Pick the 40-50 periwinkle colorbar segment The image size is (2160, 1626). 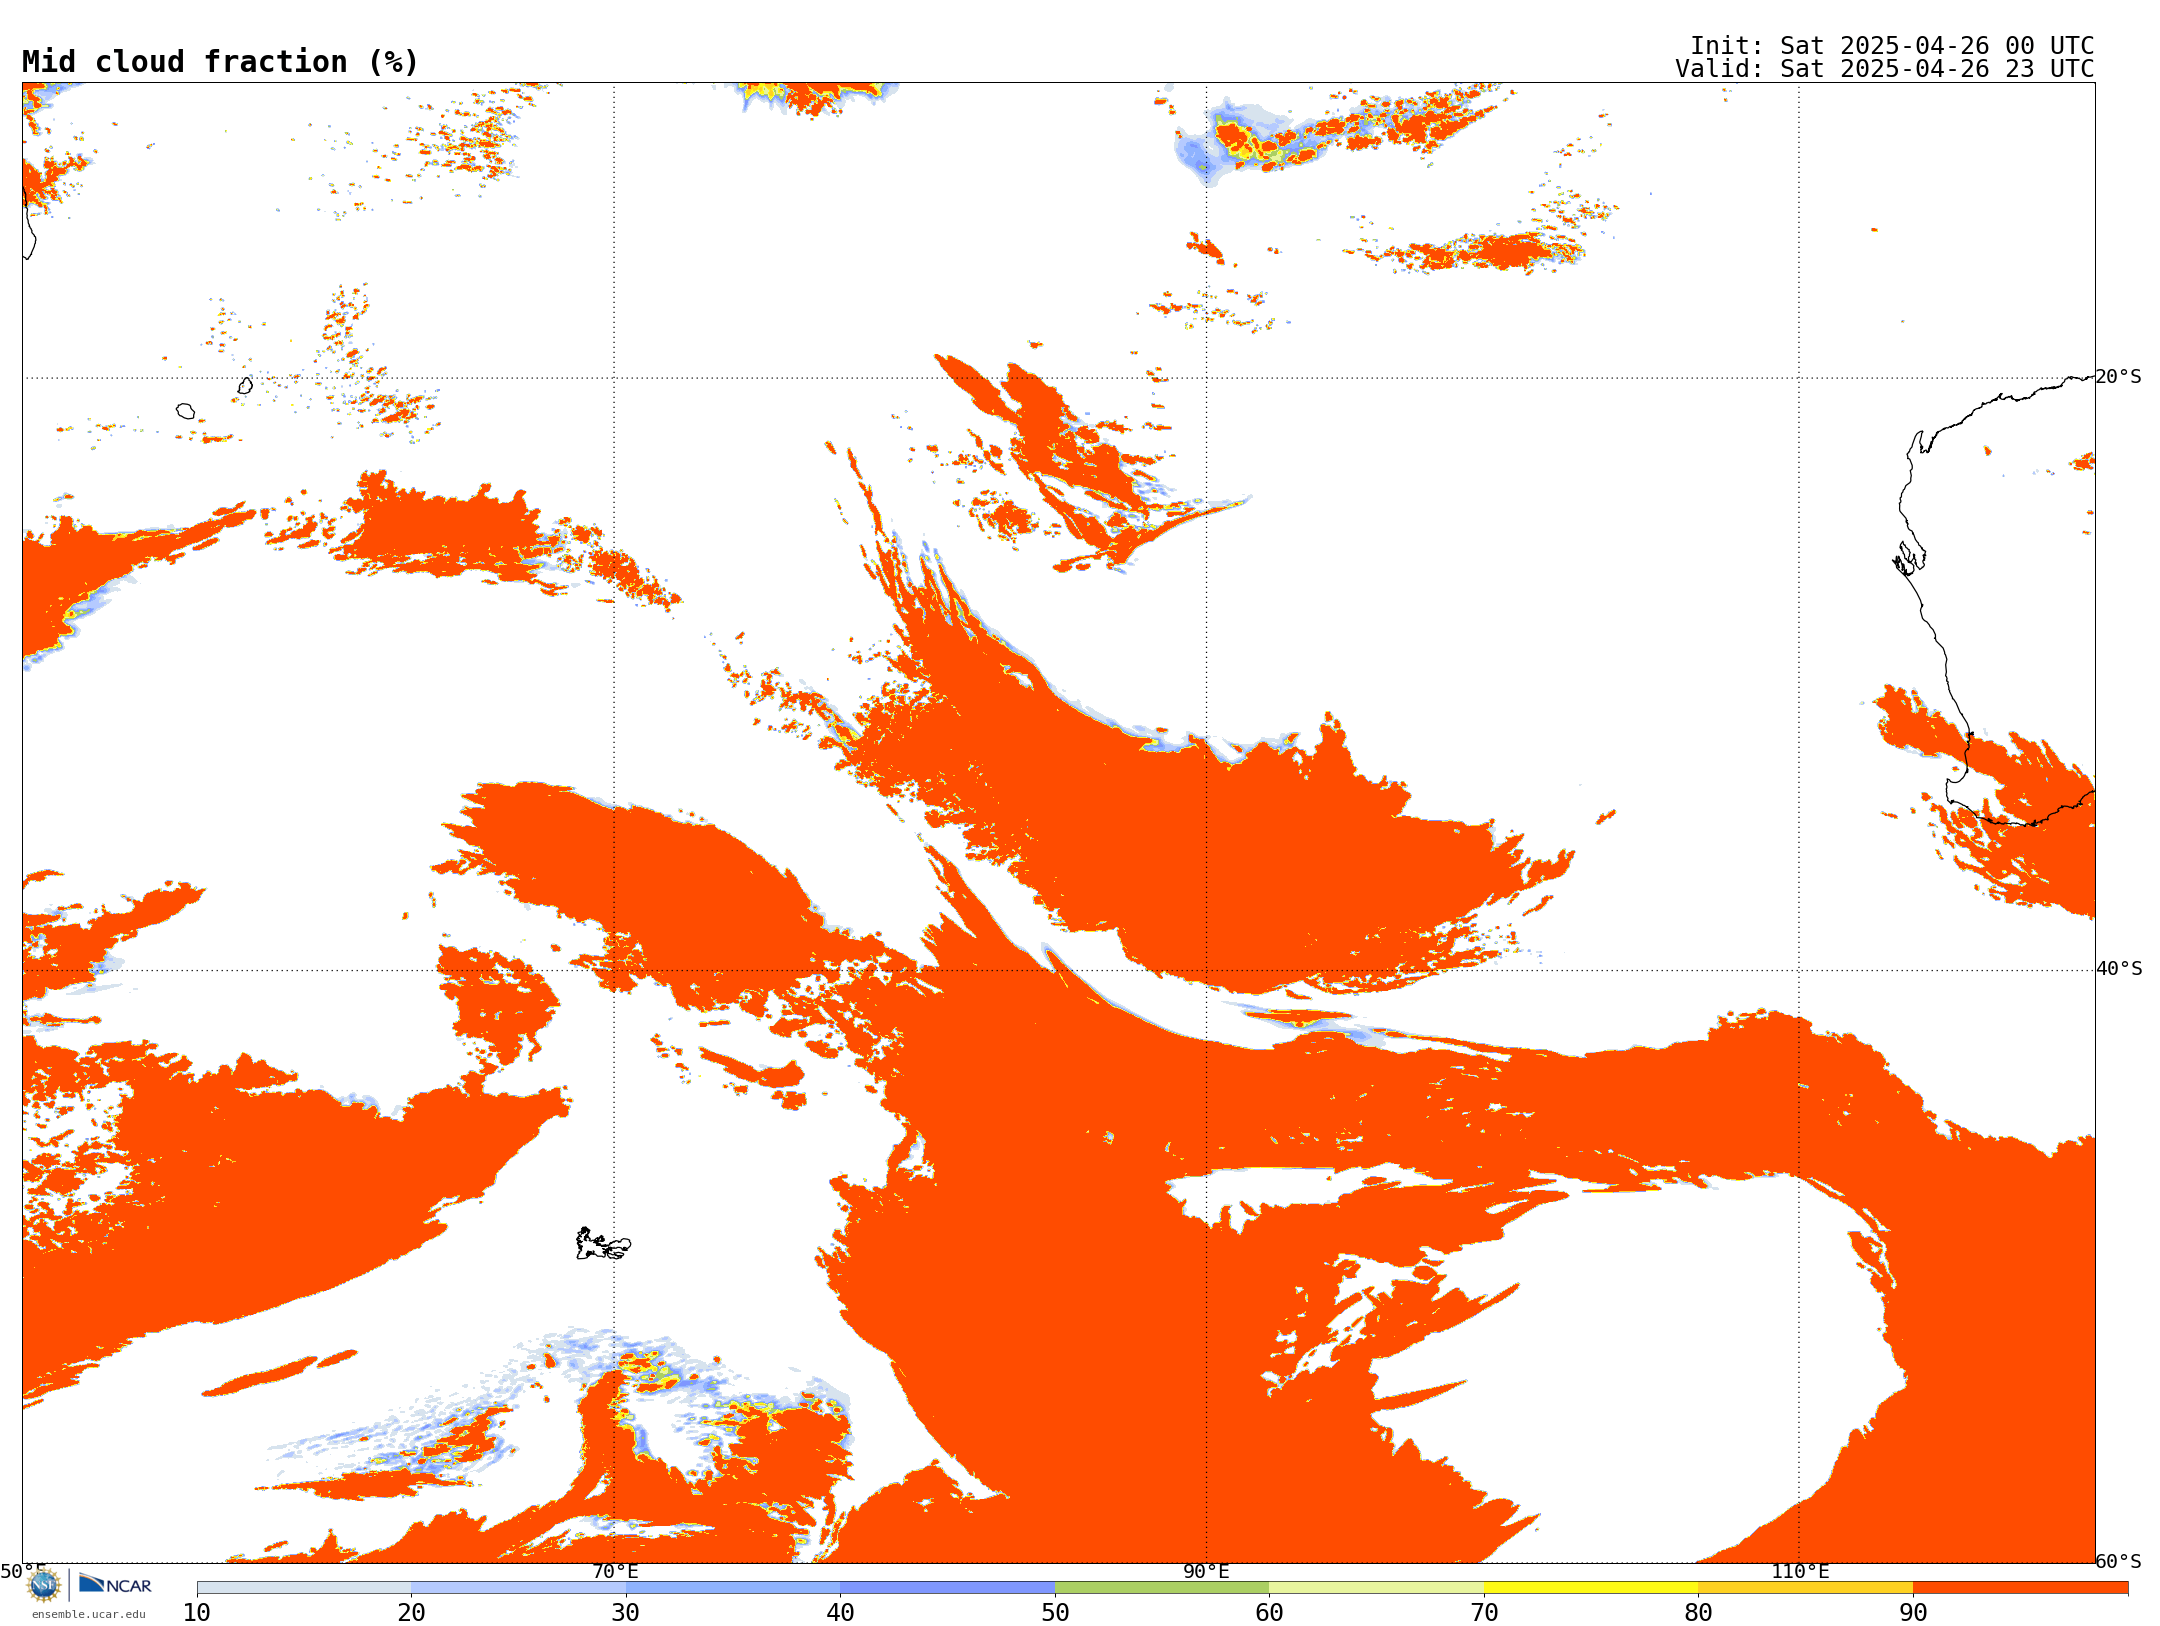coord(947,1588)
